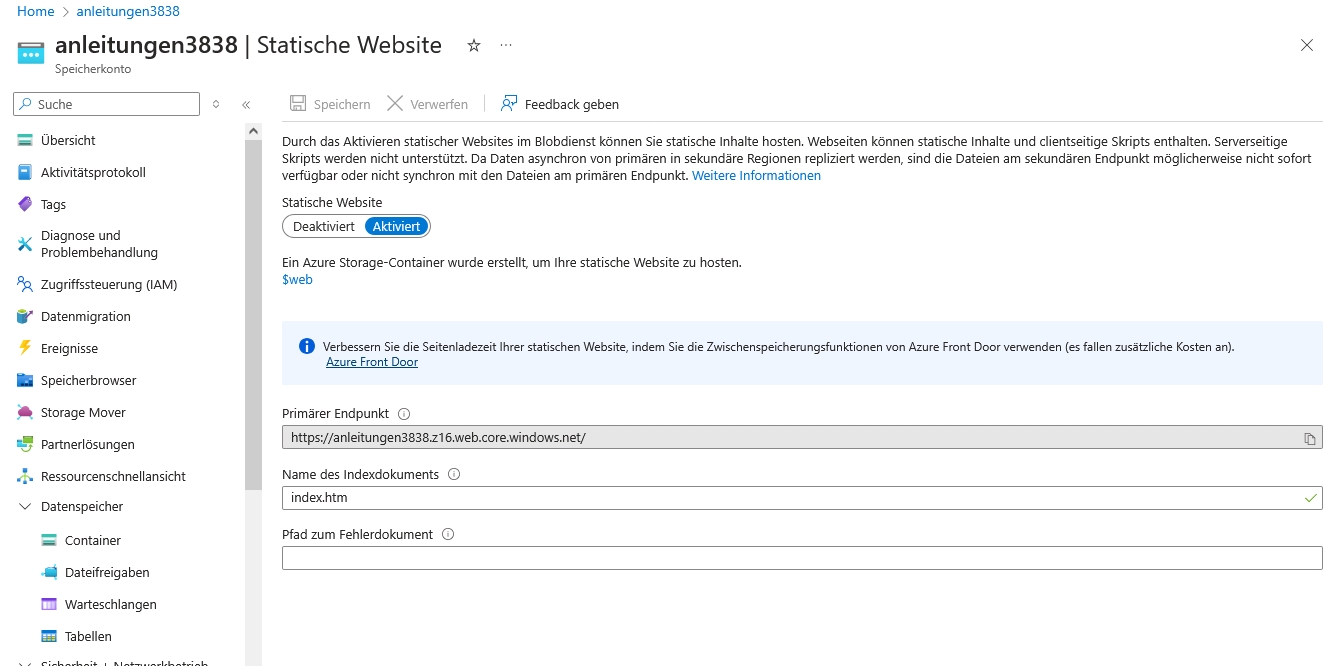Click info icon beside Name des Indexdokuments

tap(454, 475)
